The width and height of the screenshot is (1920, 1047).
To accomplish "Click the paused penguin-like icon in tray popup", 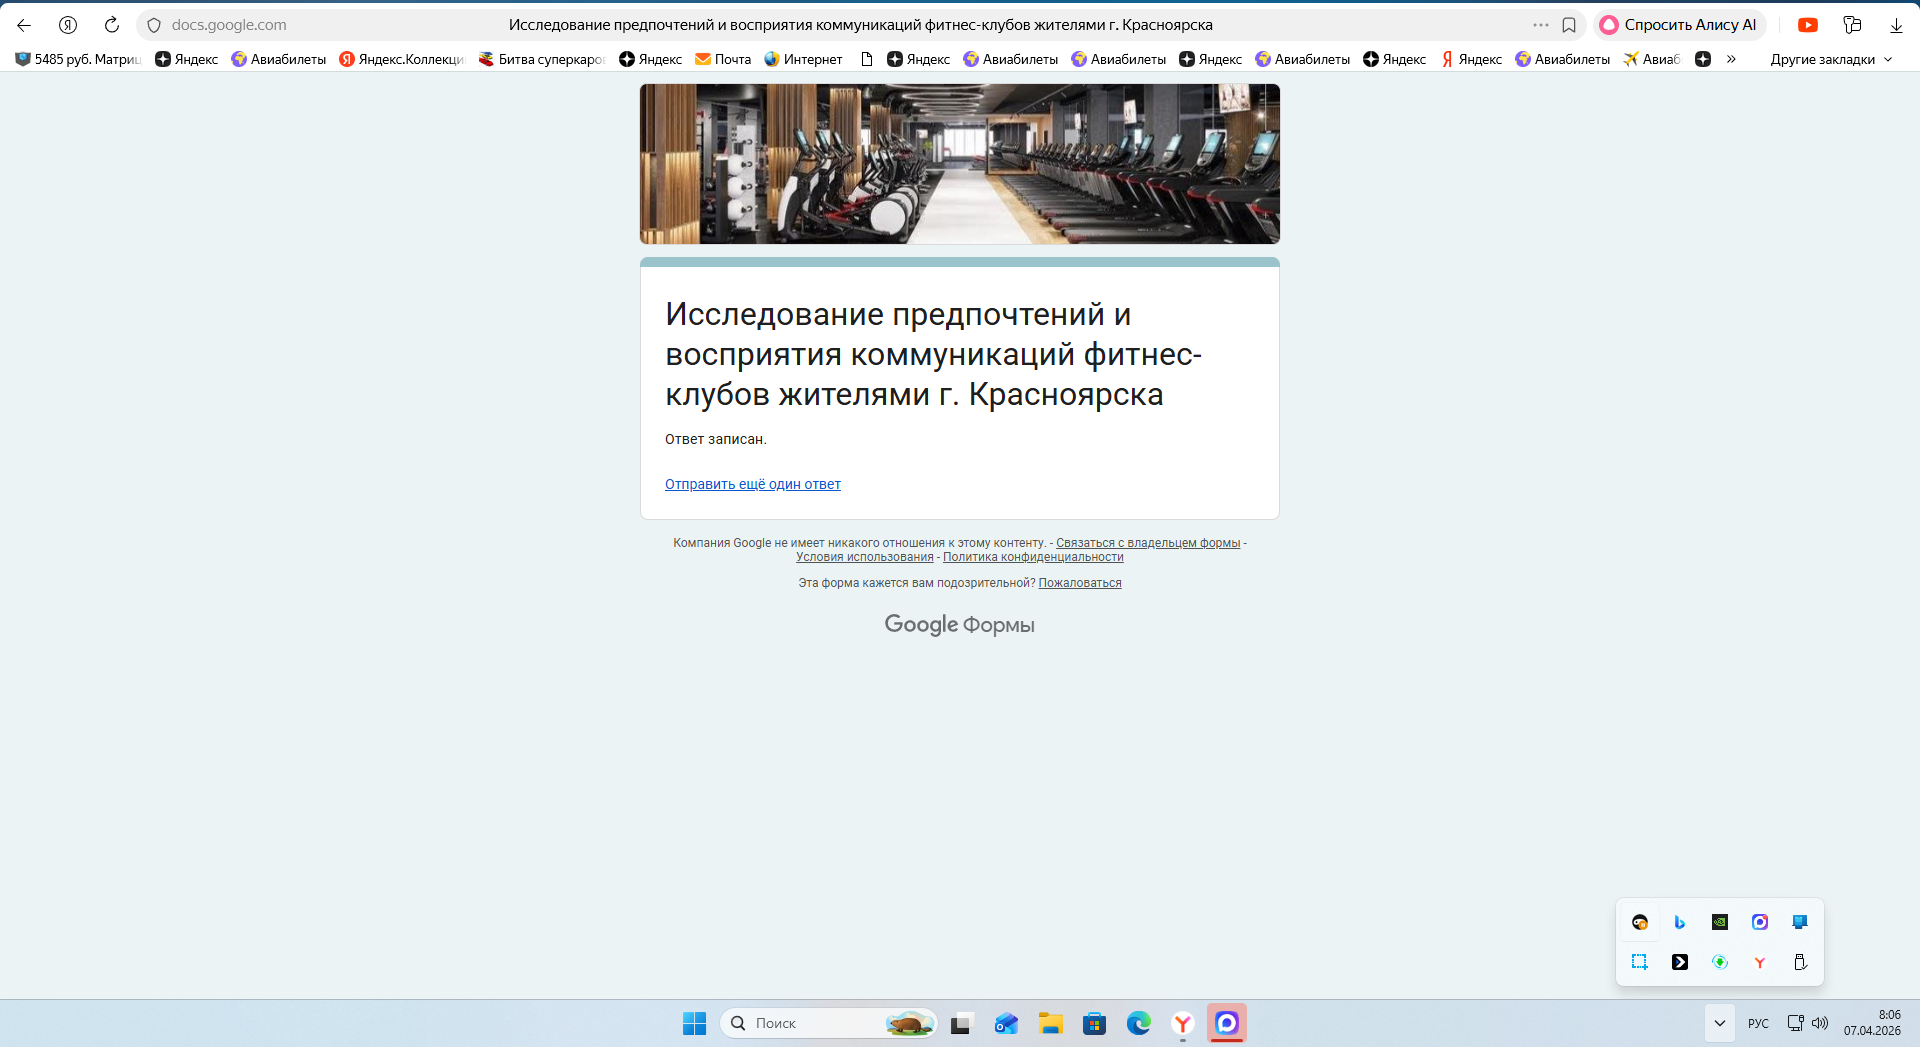I will click(1640, 922).
